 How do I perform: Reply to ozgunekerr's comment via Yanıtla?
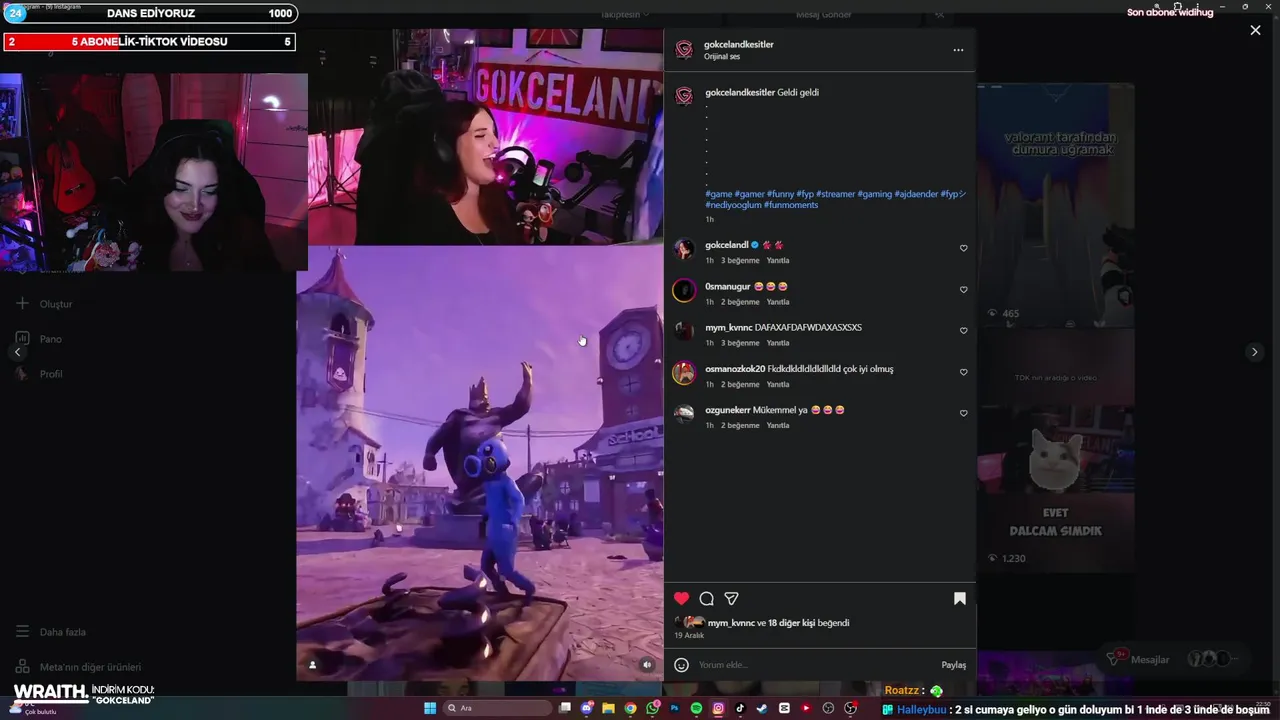pyautogui.click(x=778, y=425)
